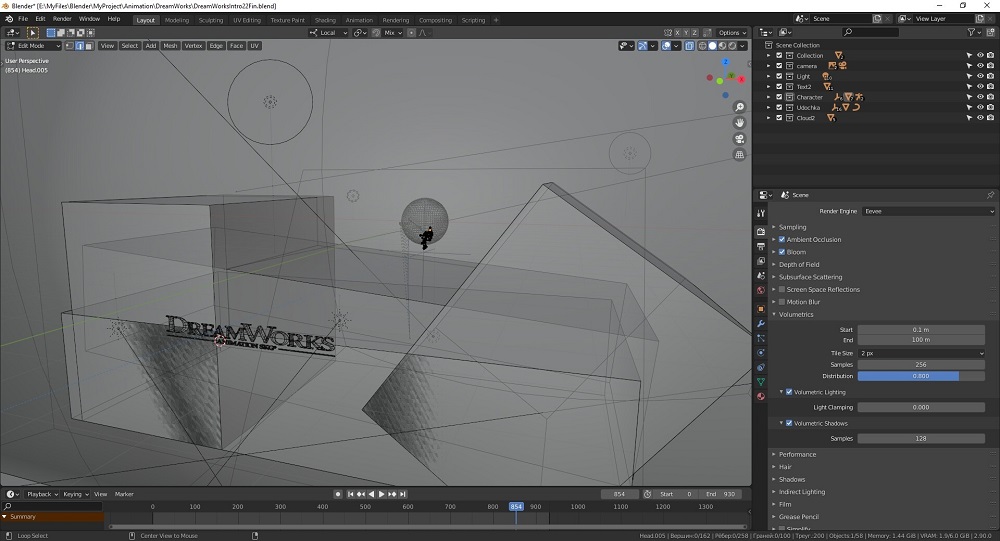Open the Playback menu in timeline
Viewport: 1000px width, 541px height.
42,494
